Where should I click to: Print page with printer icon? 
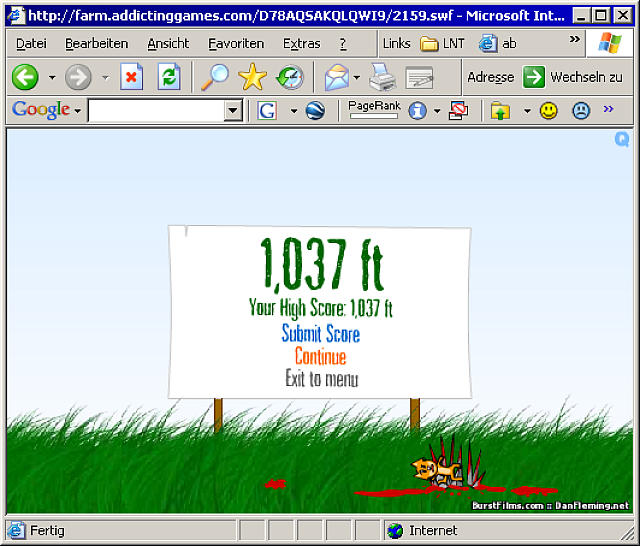382,77
